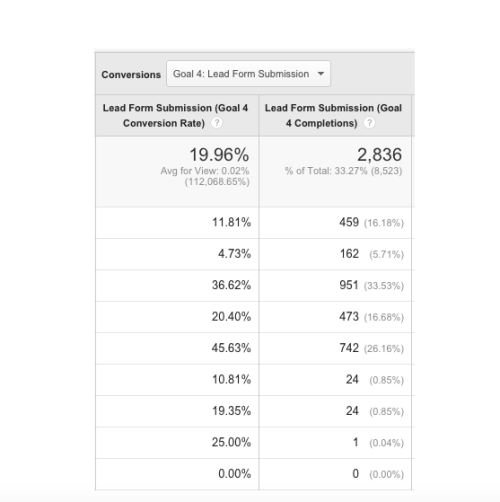Click the dropdown arrow beside Lead Form Submission

point(321,74)
